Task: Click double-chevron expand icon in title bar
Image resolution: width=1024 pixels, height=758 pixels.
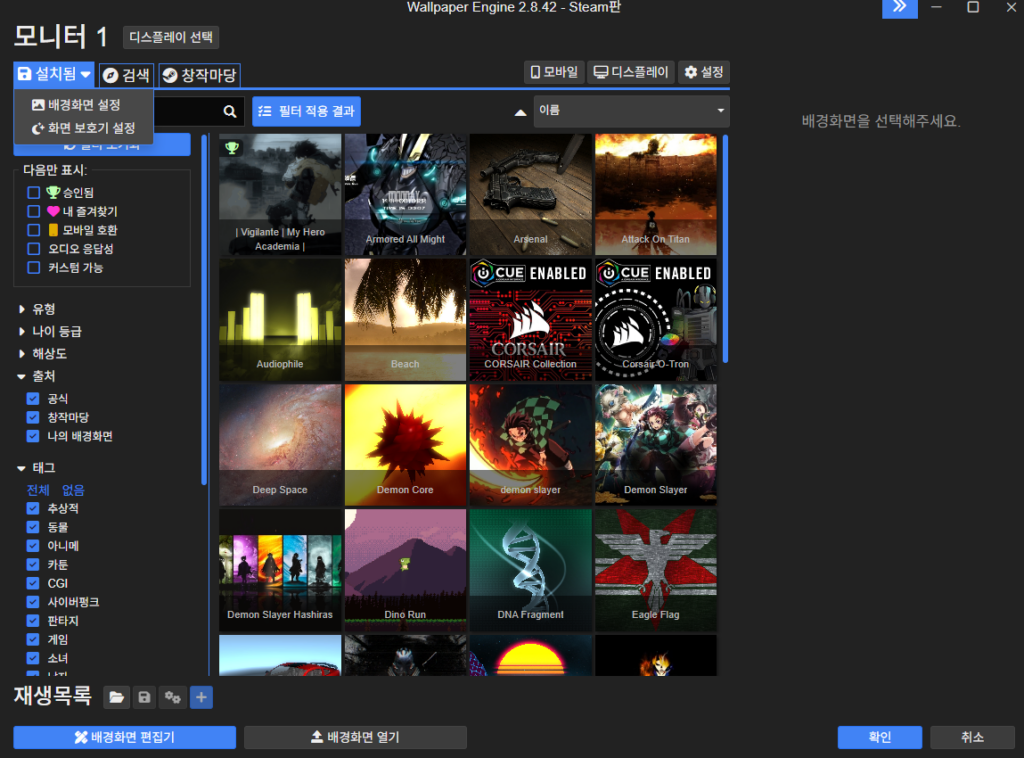Action: coord(899,8)
